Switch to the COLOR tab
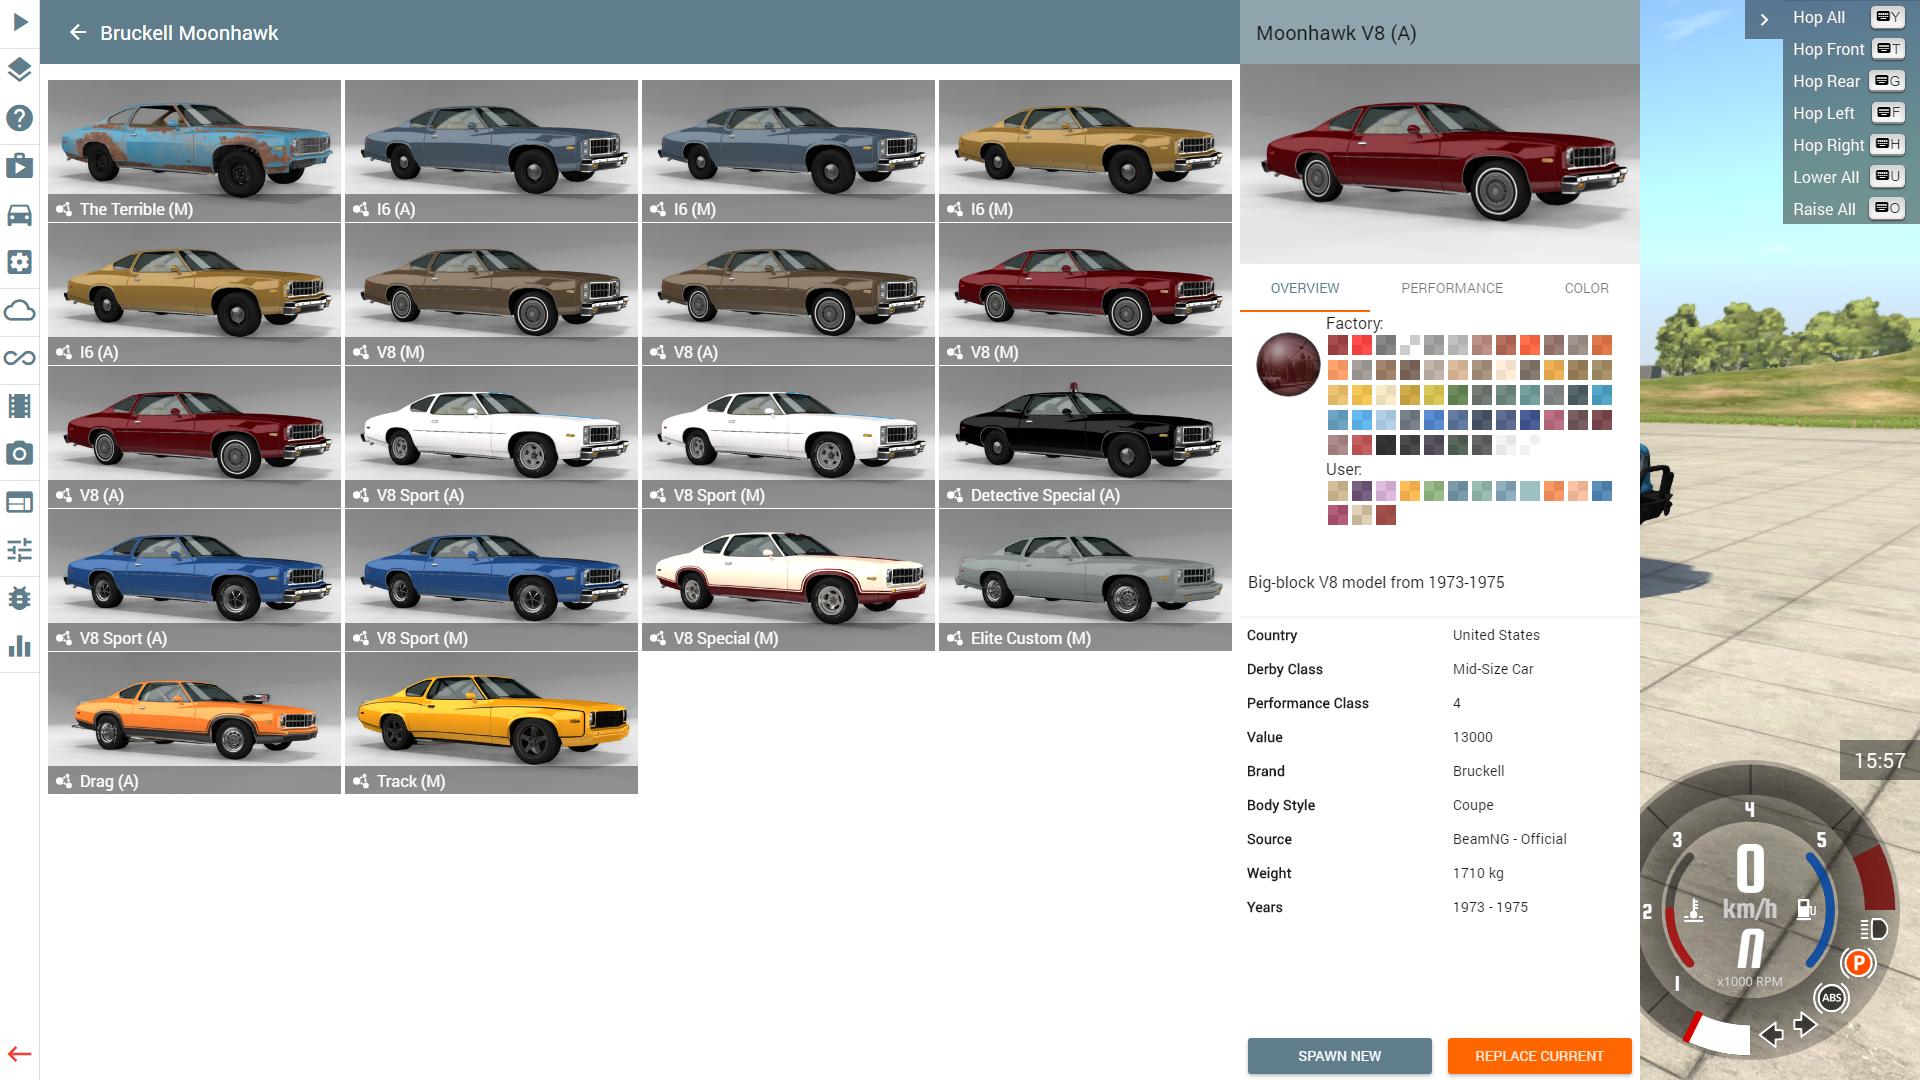Image resolution: width=1920 pixels, height=1080 pixels. (1586, 288)
